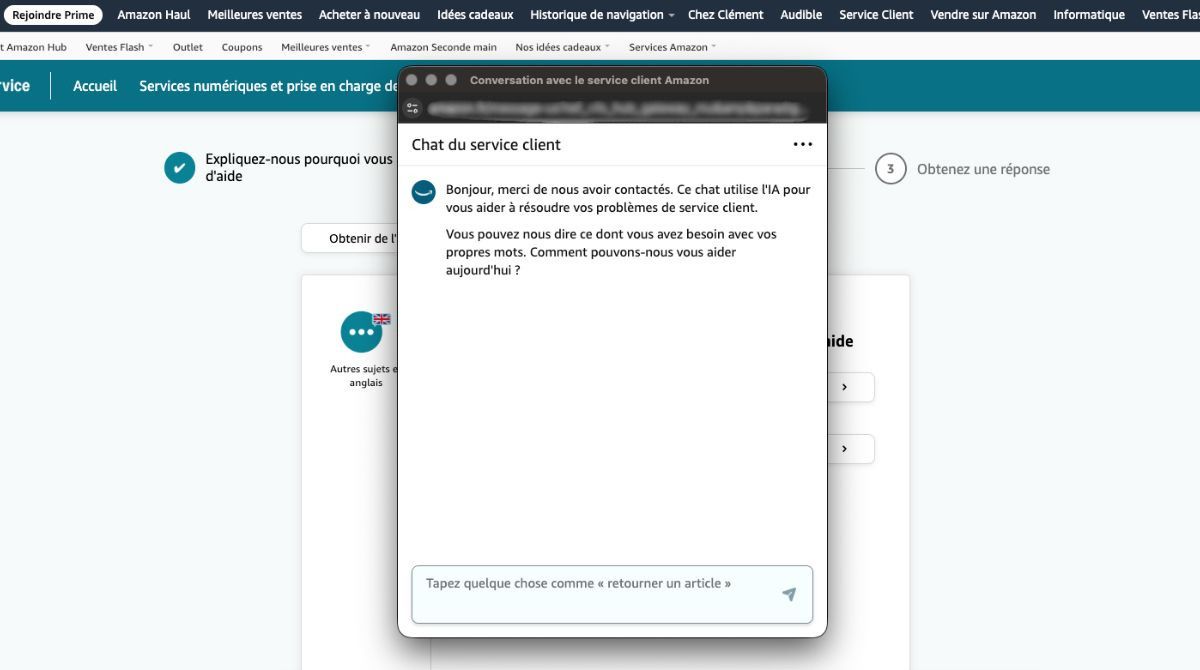Open Services numériques et prise en charge tab
1200x670 pixels.
click(x=268, y=86)
